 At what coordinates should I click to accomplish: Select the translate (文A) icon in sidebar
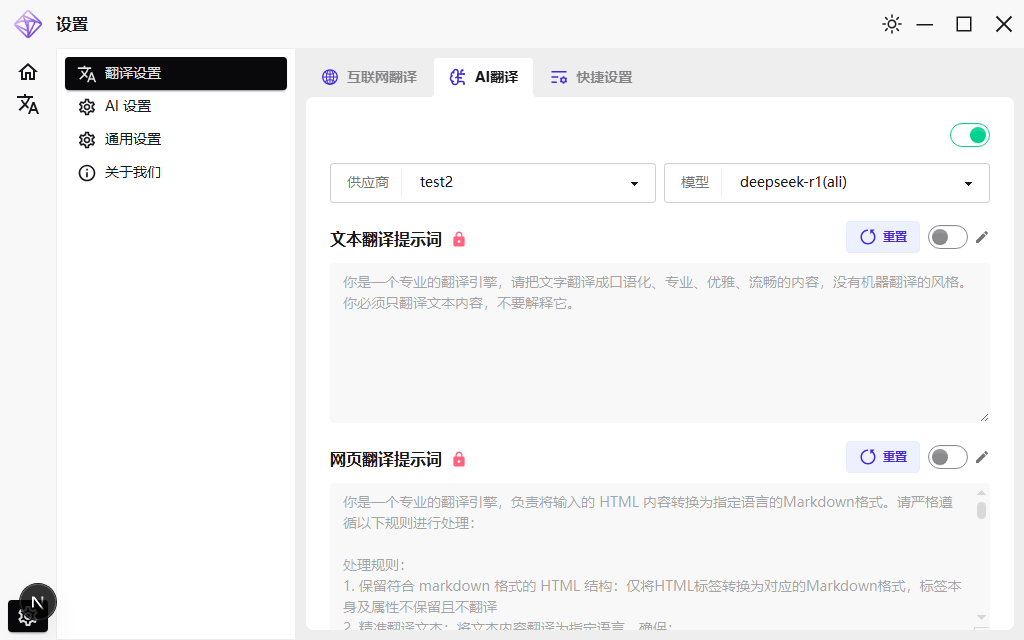click(x=28, y=104)
